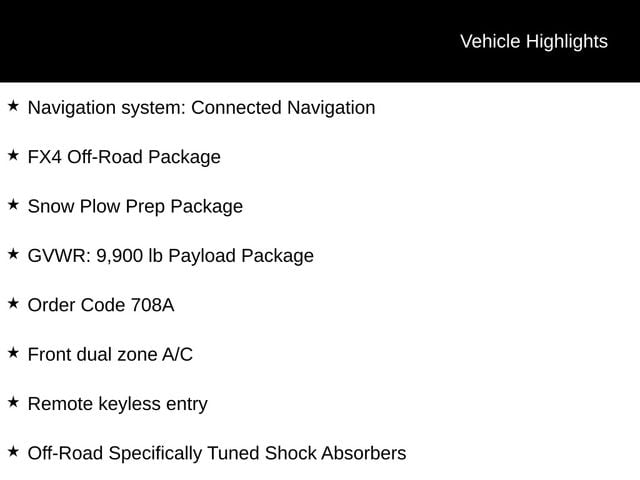640x480 pixels.
Task: Click the star beside Remote keyless entry
Action: click(13, 402)
